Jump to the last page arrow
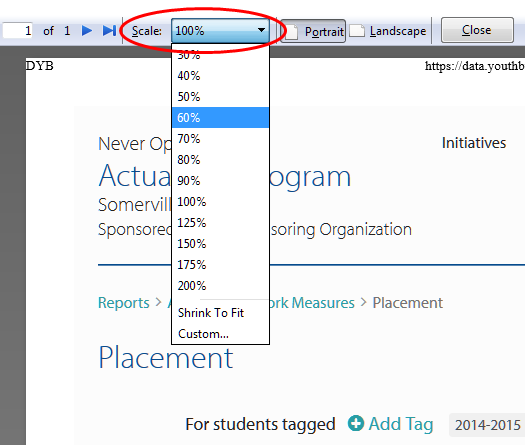 pos(109,31)
